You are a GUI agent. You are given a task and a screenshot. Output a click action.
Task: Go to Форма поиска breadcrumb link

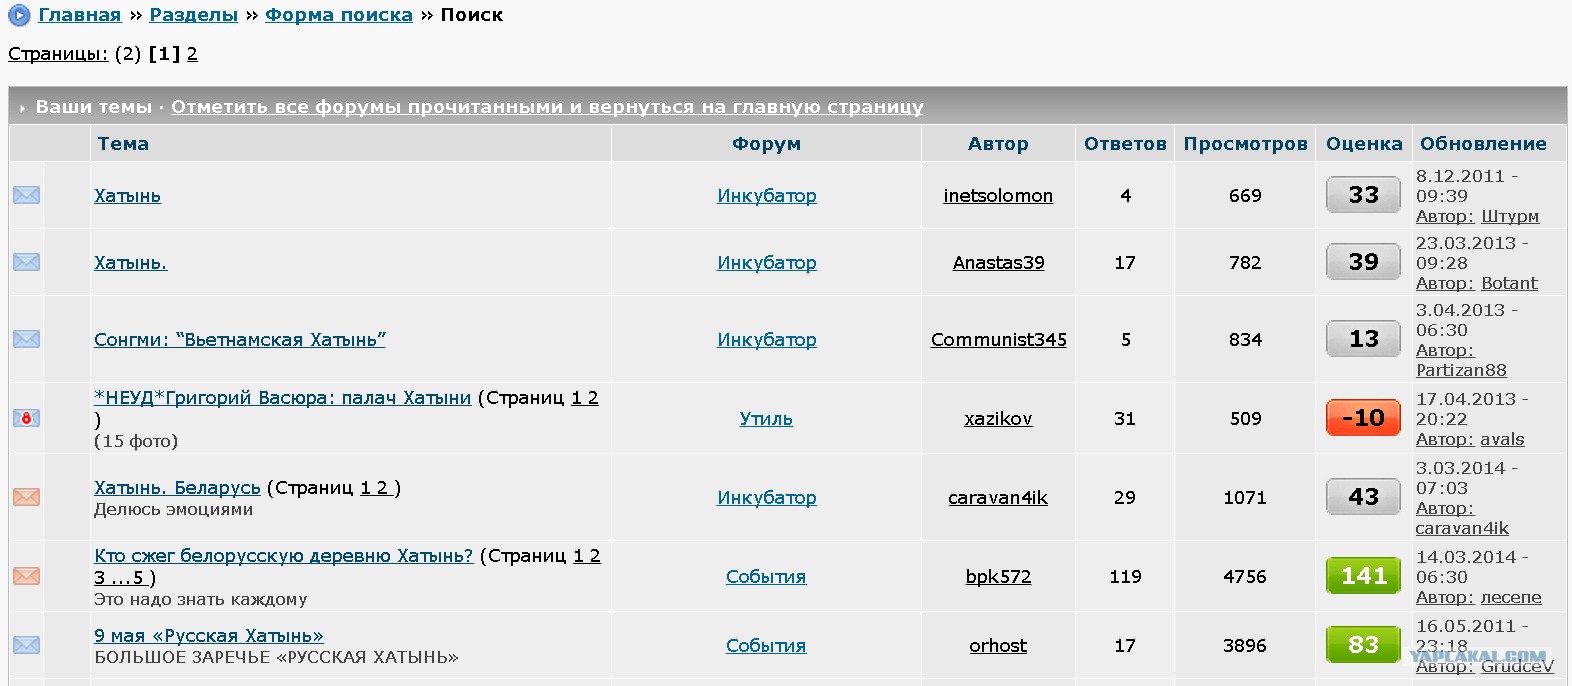pos(339,15)
